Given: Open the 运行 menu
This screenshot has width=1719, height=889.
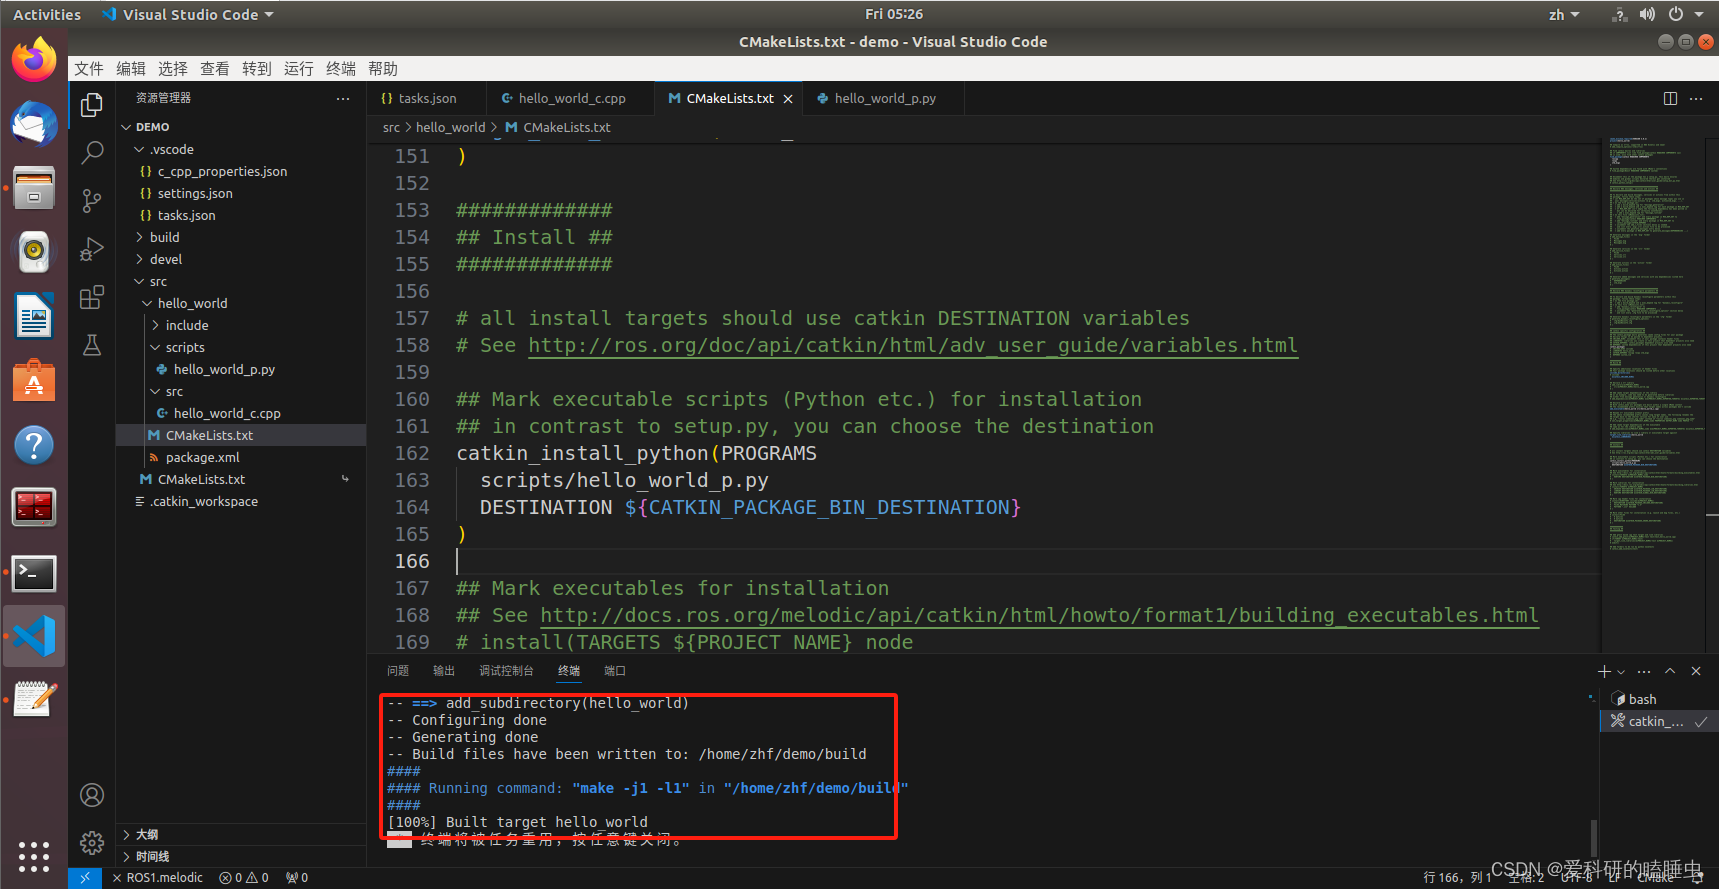Looking at the screenshot, I should (299, 68).
